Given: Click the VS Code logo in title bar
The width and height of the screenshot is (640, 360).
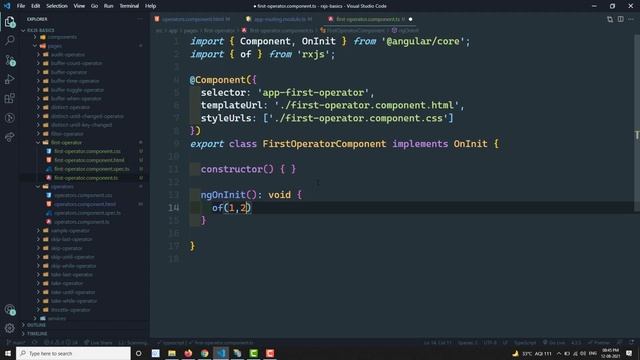Looking at the screenshot, I should (7, 6).
